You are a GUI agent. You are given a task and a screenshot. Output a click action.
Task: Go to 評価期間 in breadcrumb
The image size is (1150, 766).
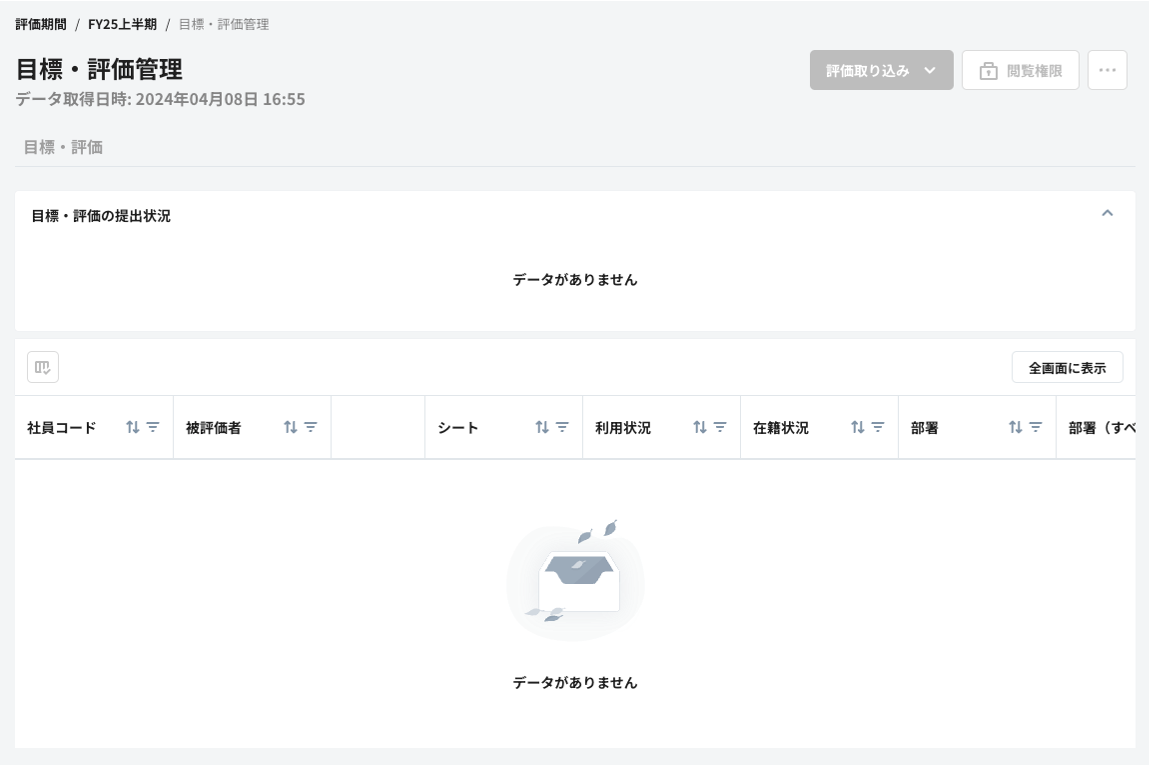41,24
